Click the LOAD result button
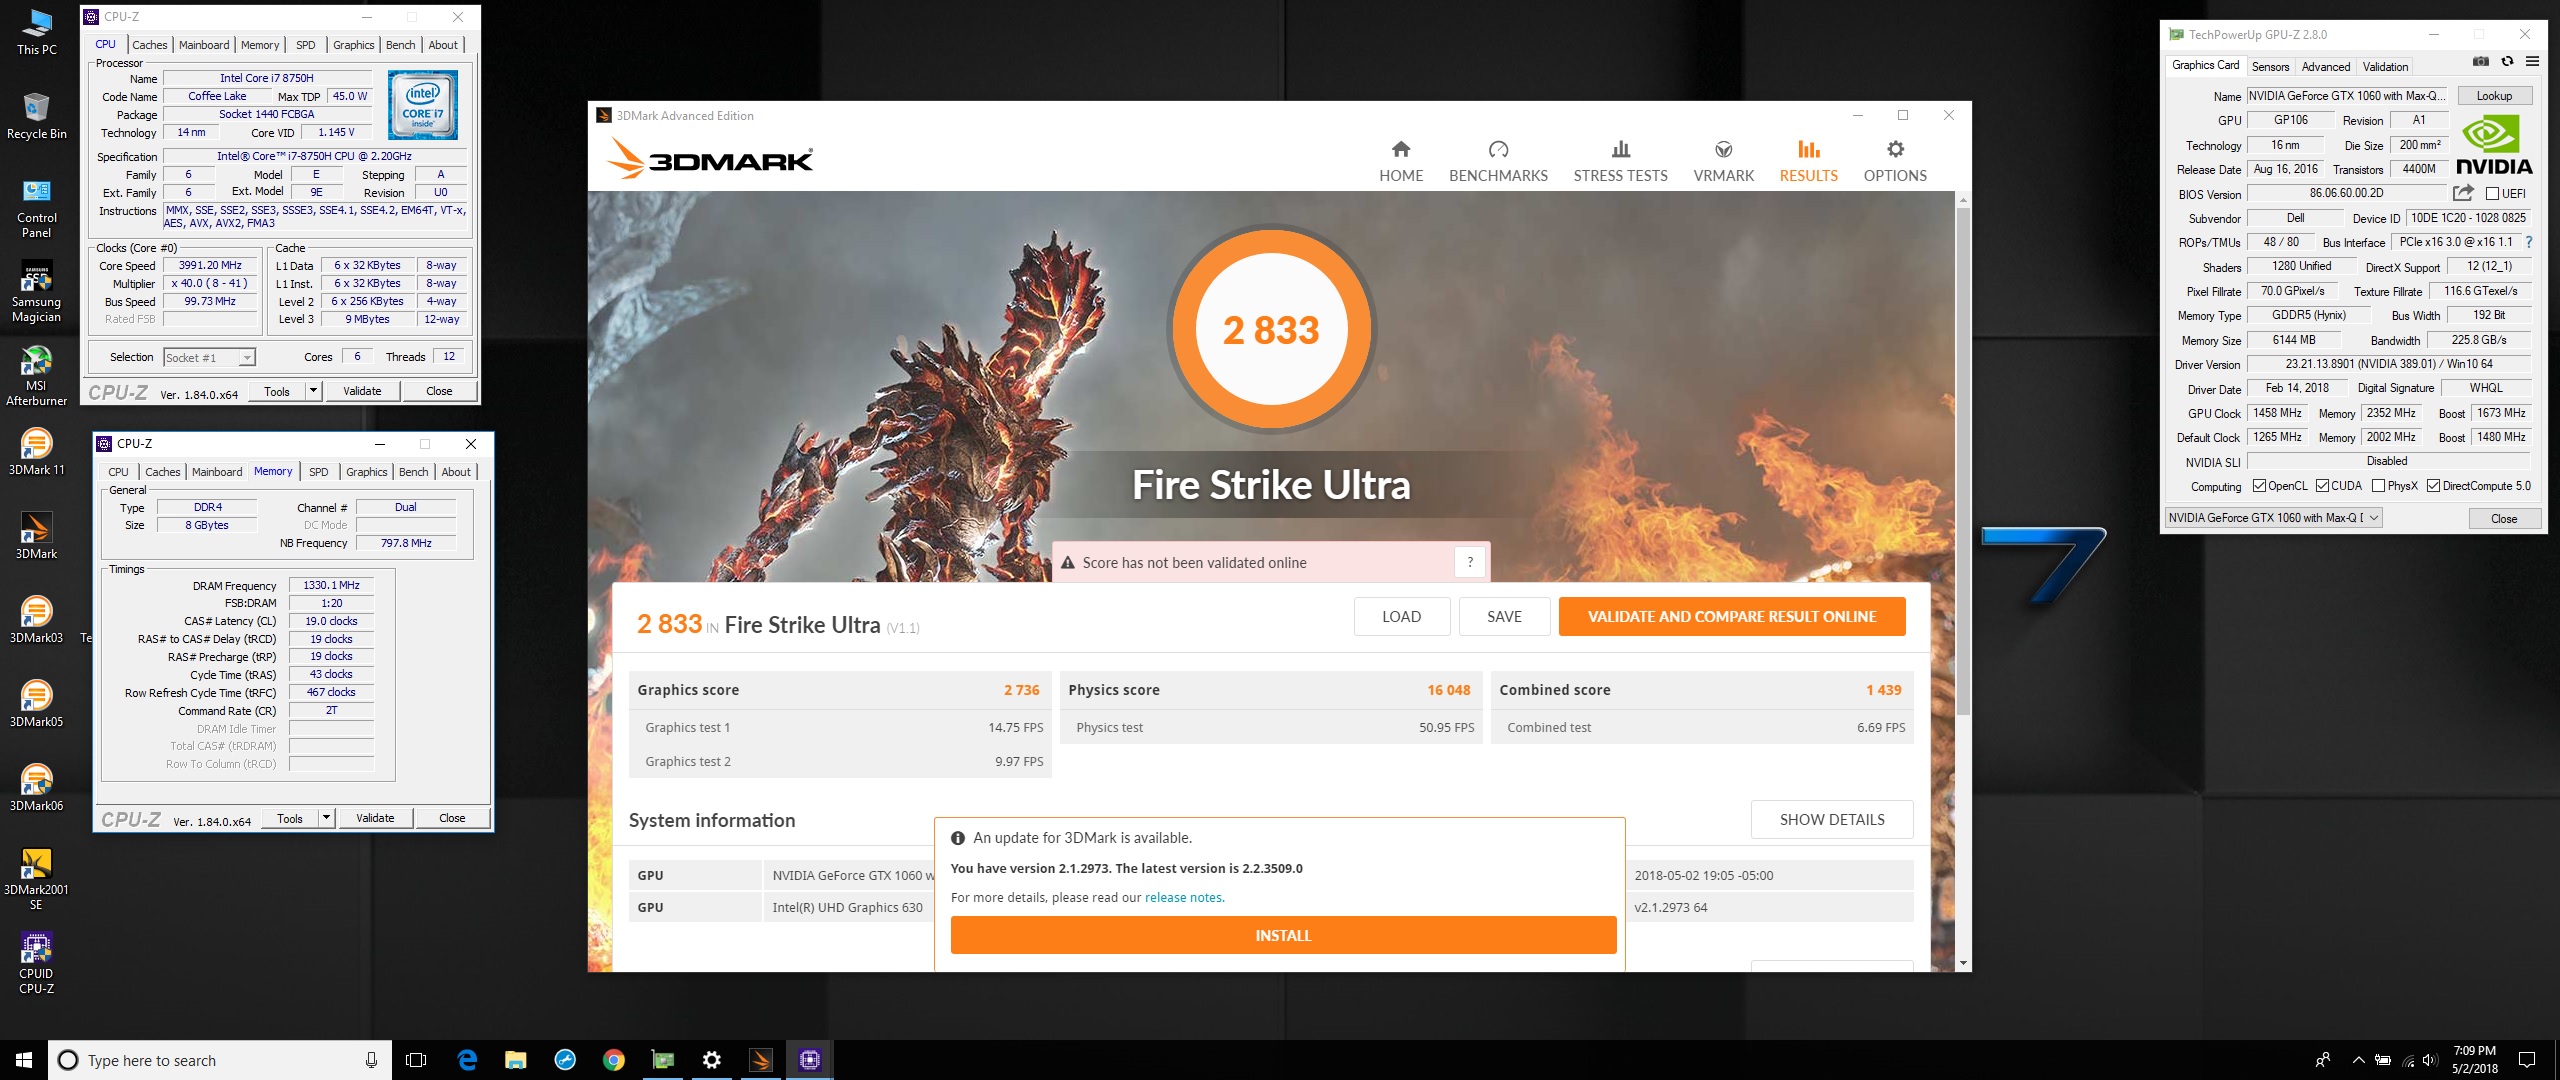The image size is (2560, 1080). (1401, 617)
